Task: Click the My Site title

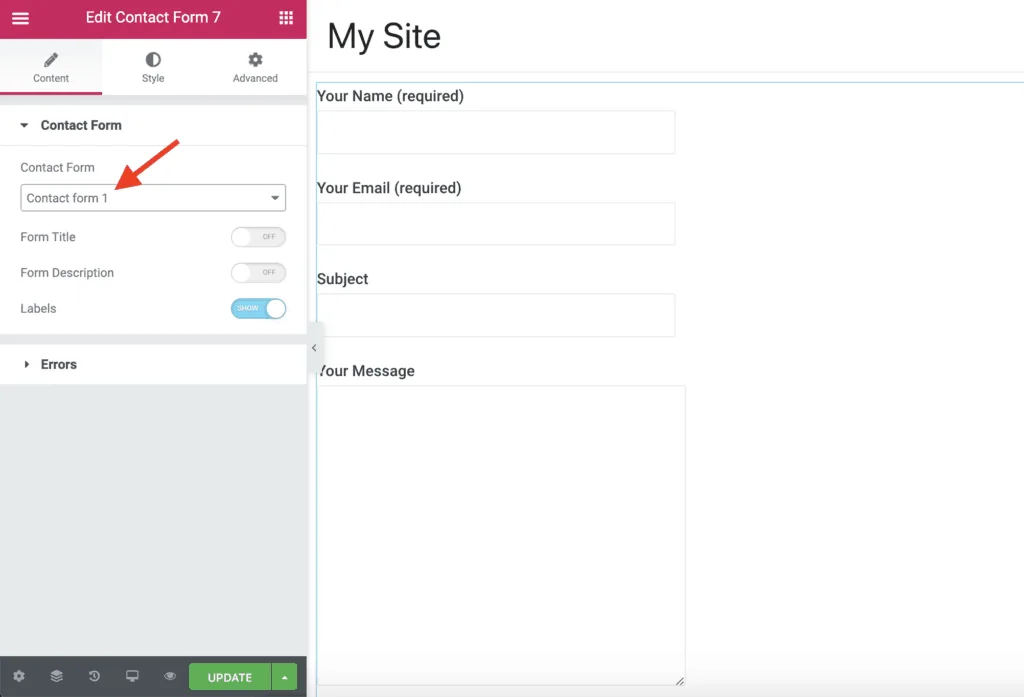Action: [x=384, y=37]
